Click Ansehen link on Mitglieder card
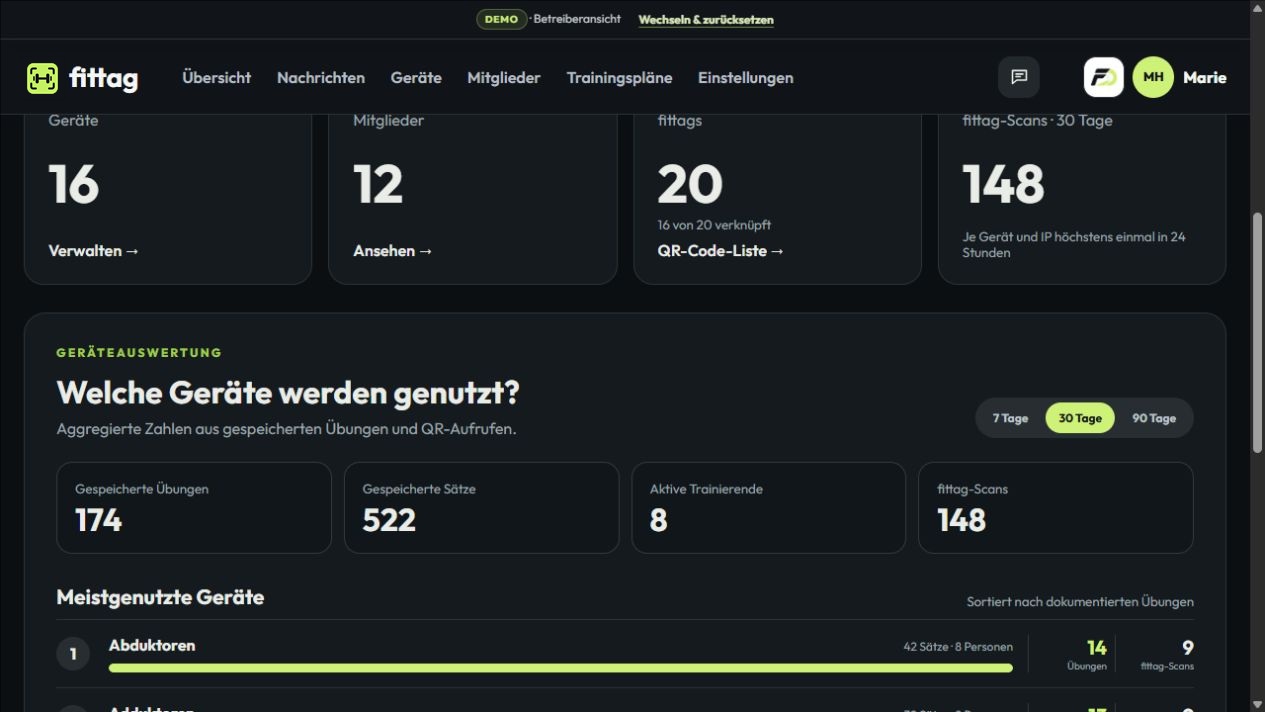Viewport: 1265px width, 712px height. pyautogui.click(x=393, y=251)
